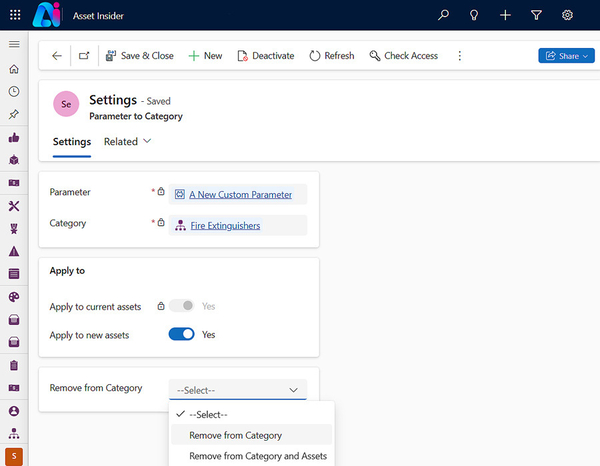
Task: Open the clipboard sidebar icon
Action: click(14, 365)
